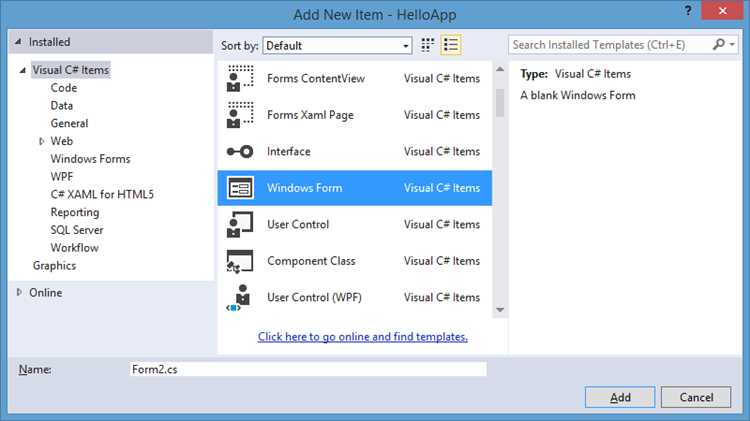Pick the Component Class template icon
This screenshot has height=421, width=750.
240,261
